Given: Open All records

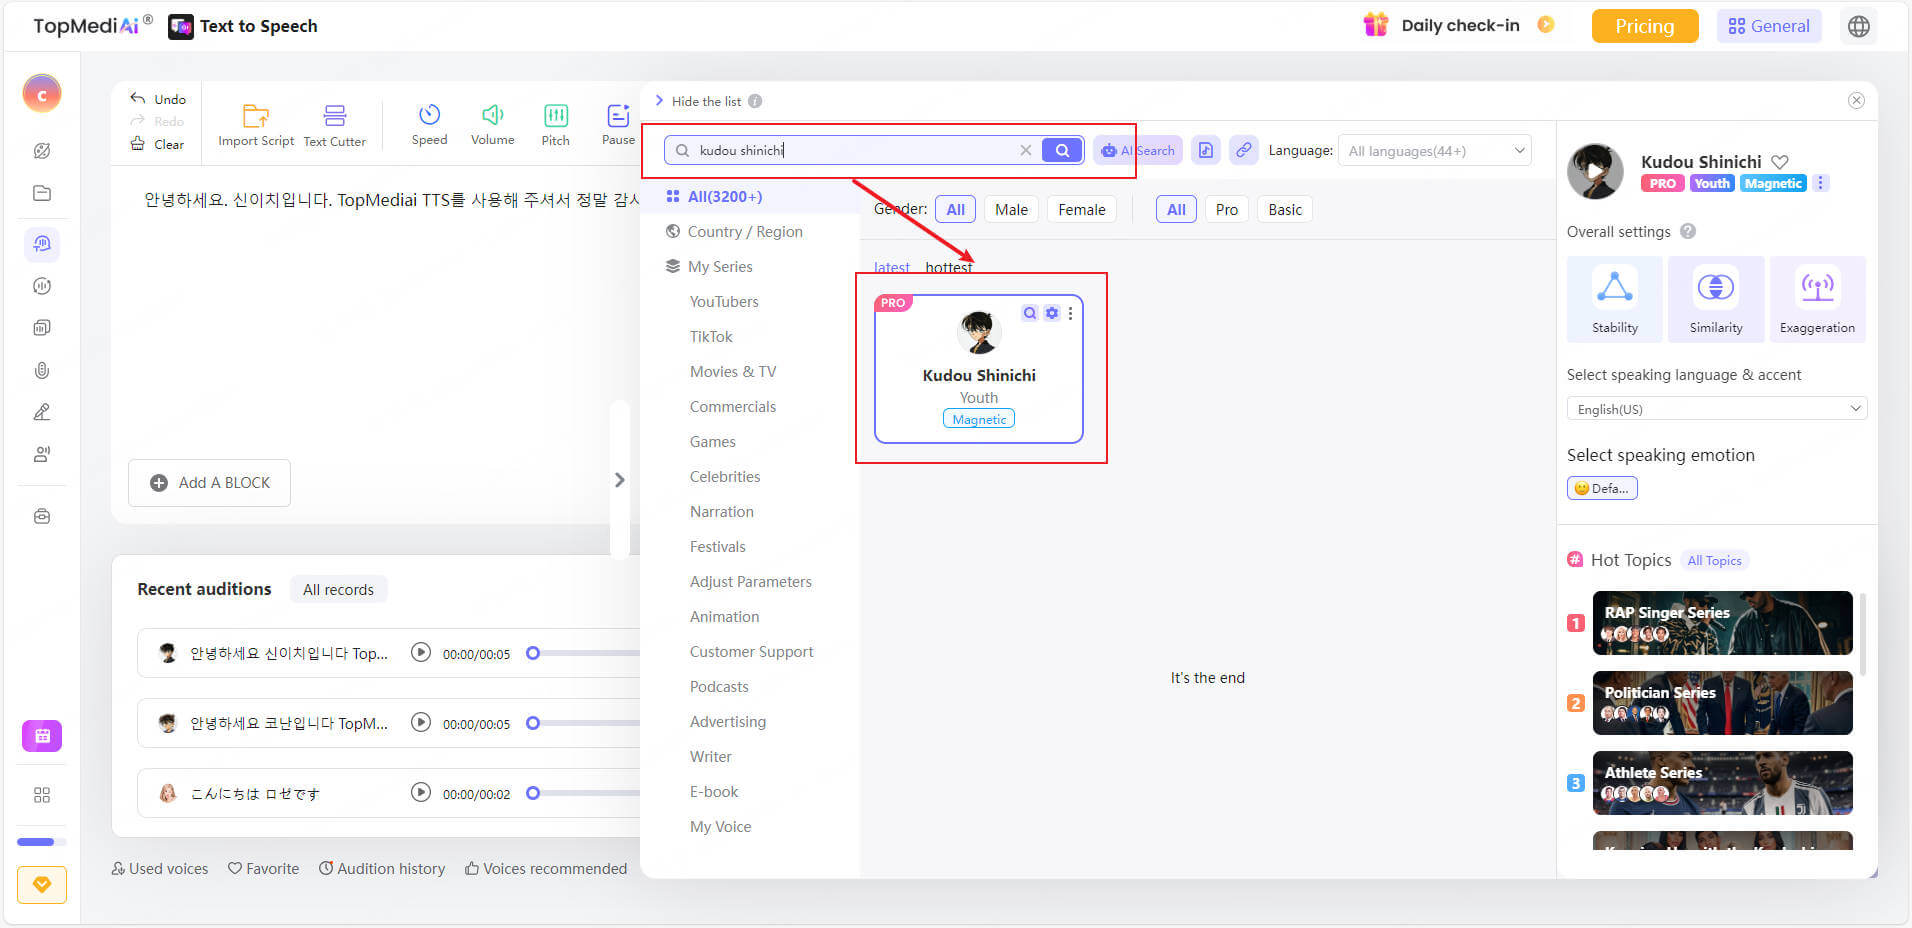Looking at the screenshot, I should pos(338,589).
